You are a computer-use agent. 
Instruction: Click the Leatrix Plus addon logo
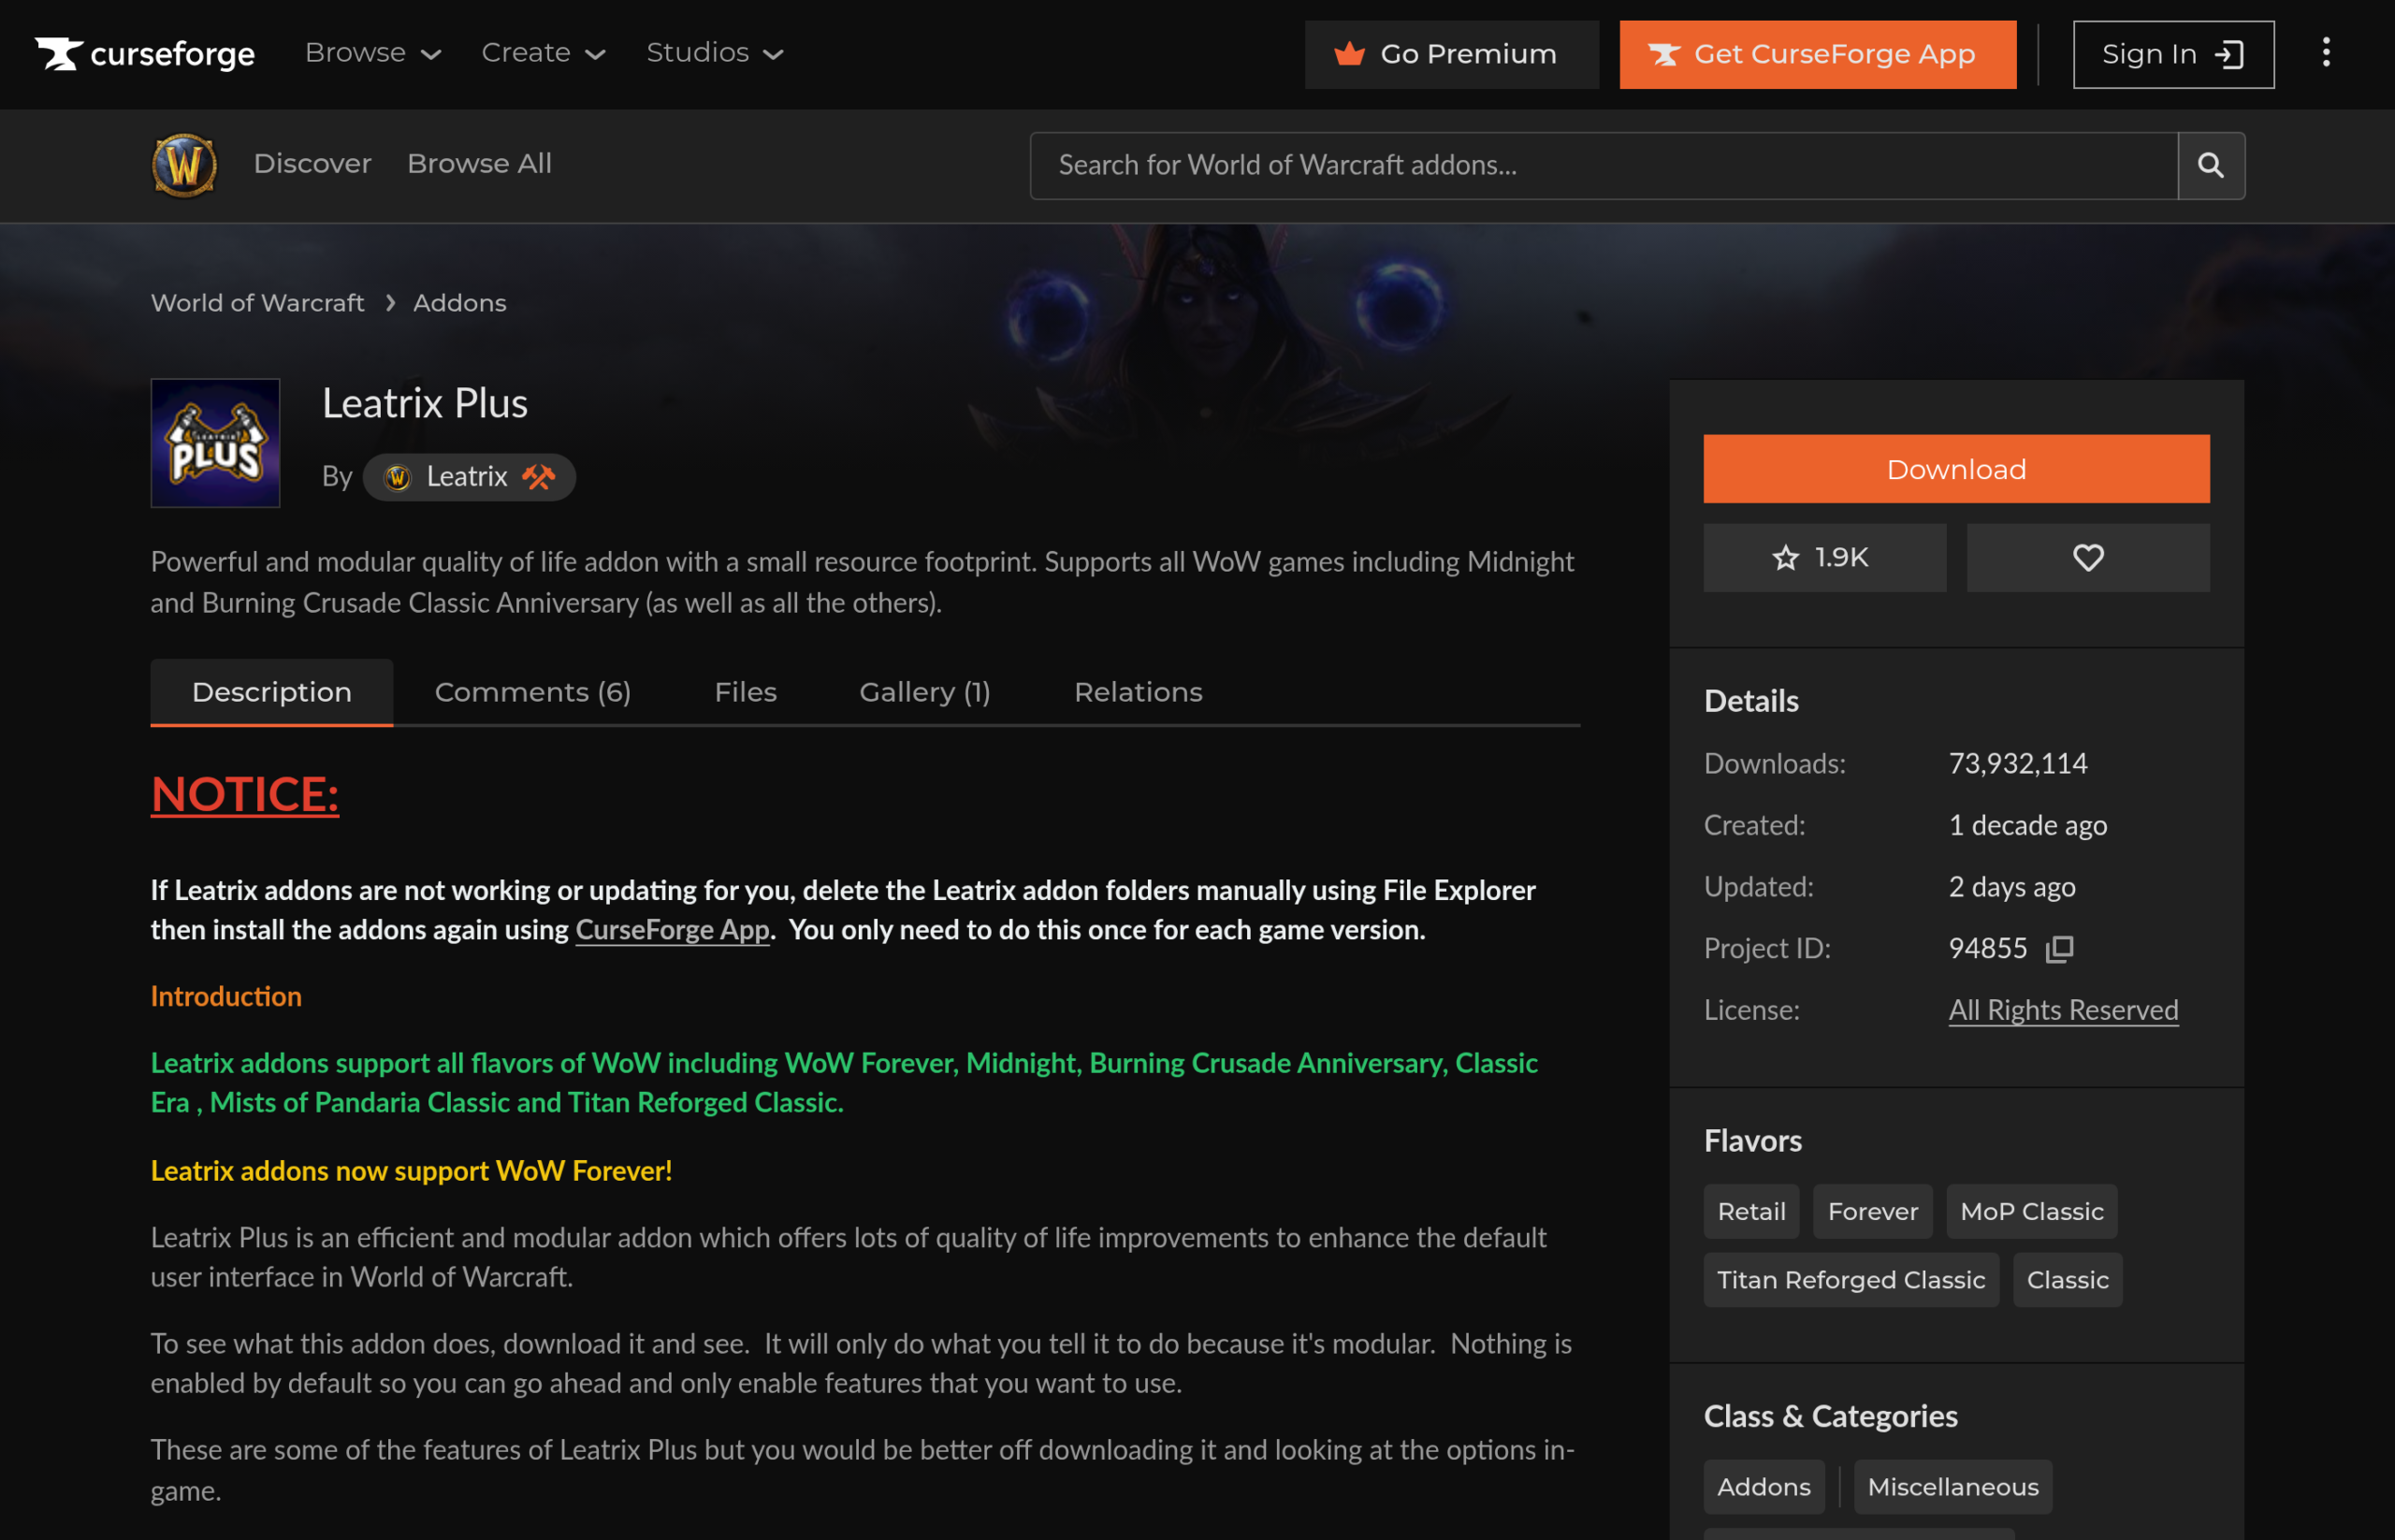[x=215, y=443]
